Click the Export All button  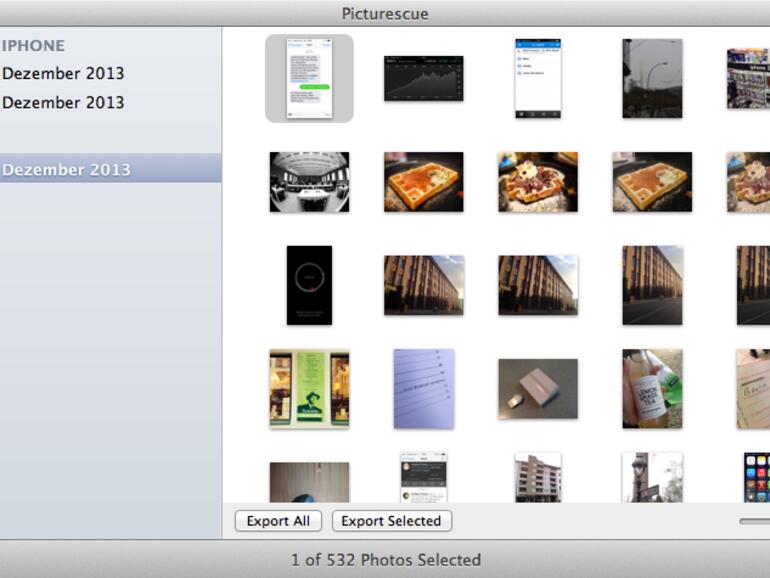pos(278,521)
